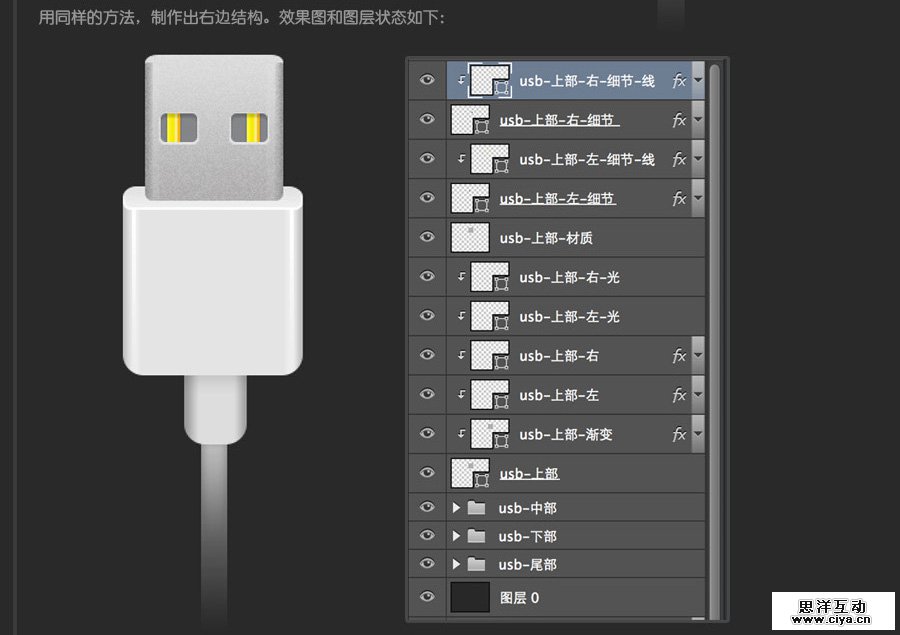The image size is (900, 635).
Task: Hide the usb-上部 layer
Action: [427, 473]
